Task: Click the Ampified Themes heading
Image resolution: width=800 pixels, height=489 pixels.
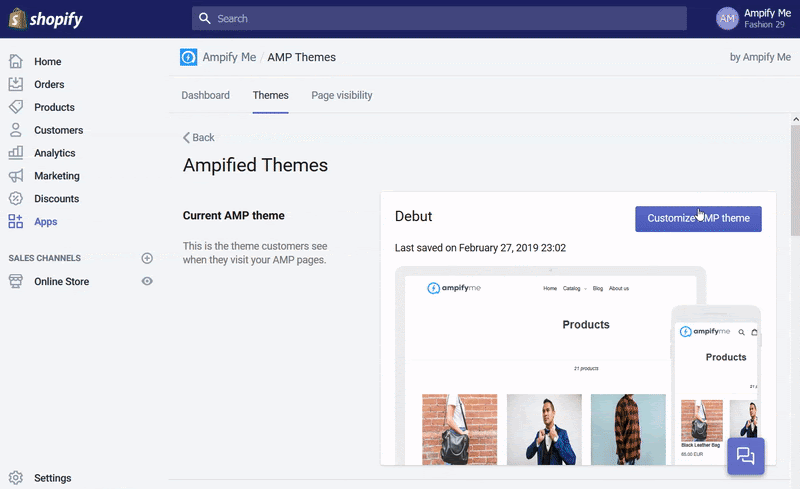Action: tap(255, 165)
